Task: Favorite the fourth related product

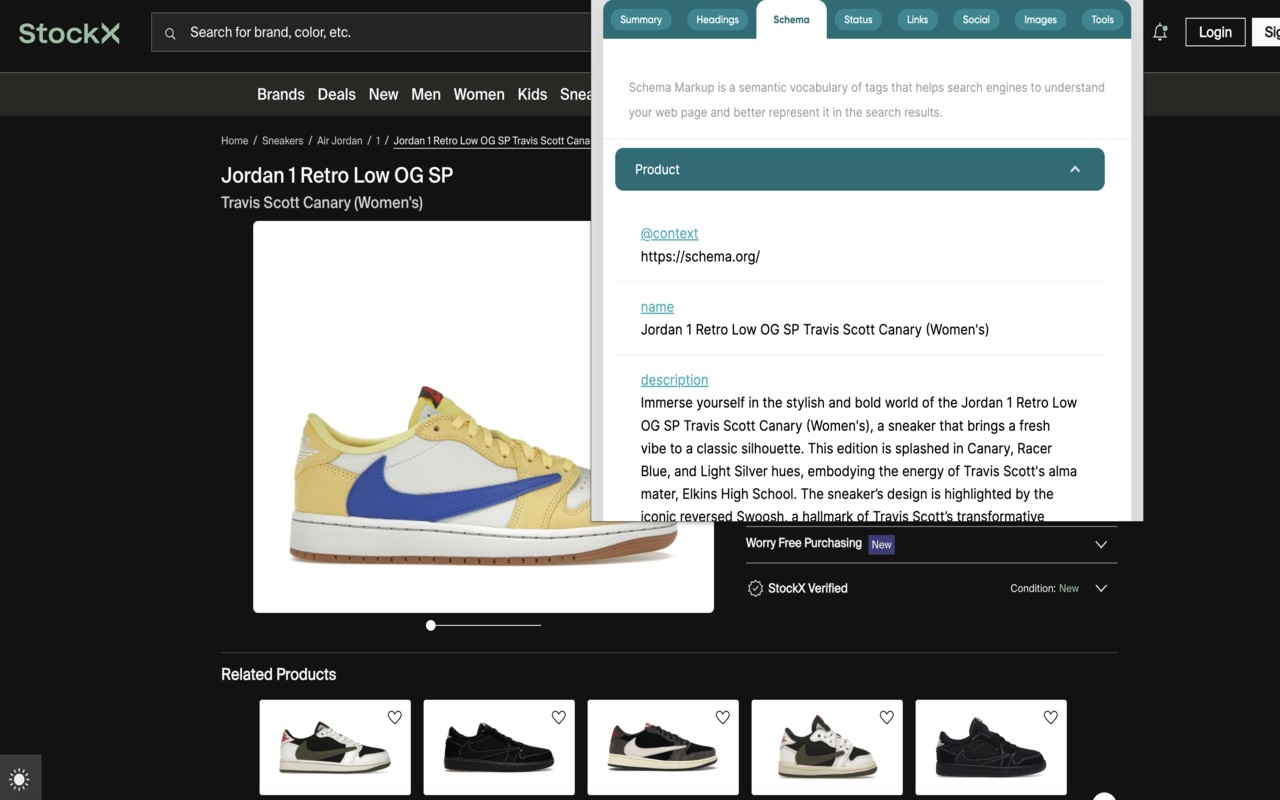Action: [x=887, y=717]
